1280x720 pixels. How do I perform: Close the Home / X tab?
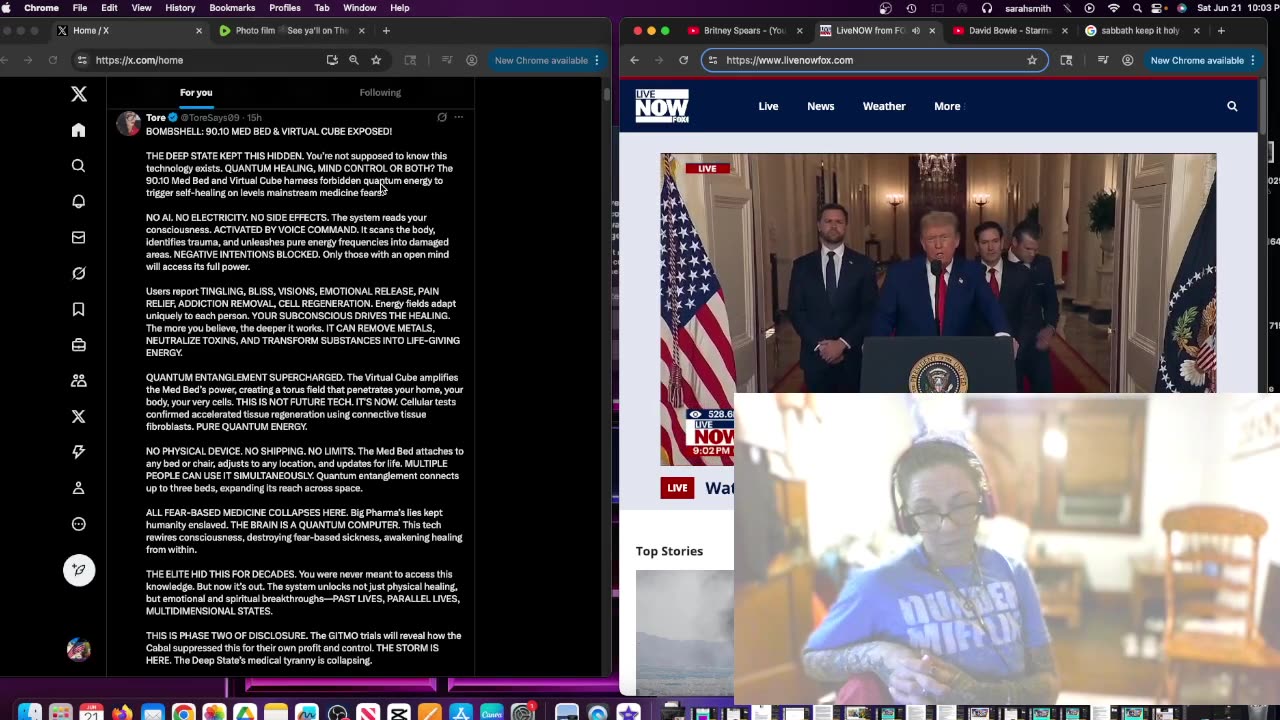click(x=198, y=31)
